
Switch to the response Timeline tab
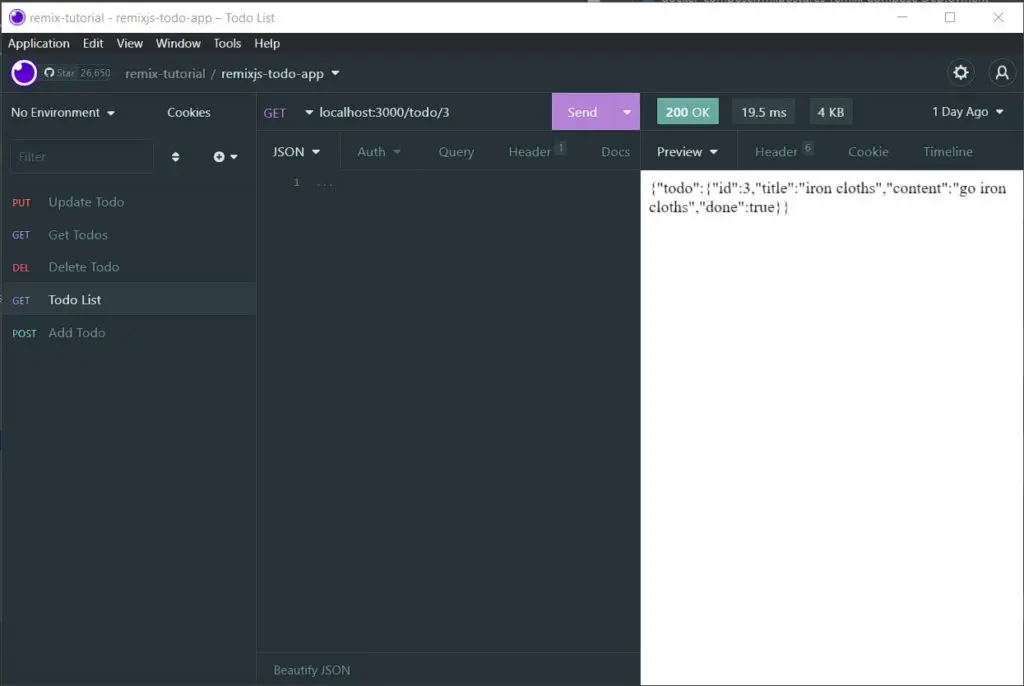[947, 152]
